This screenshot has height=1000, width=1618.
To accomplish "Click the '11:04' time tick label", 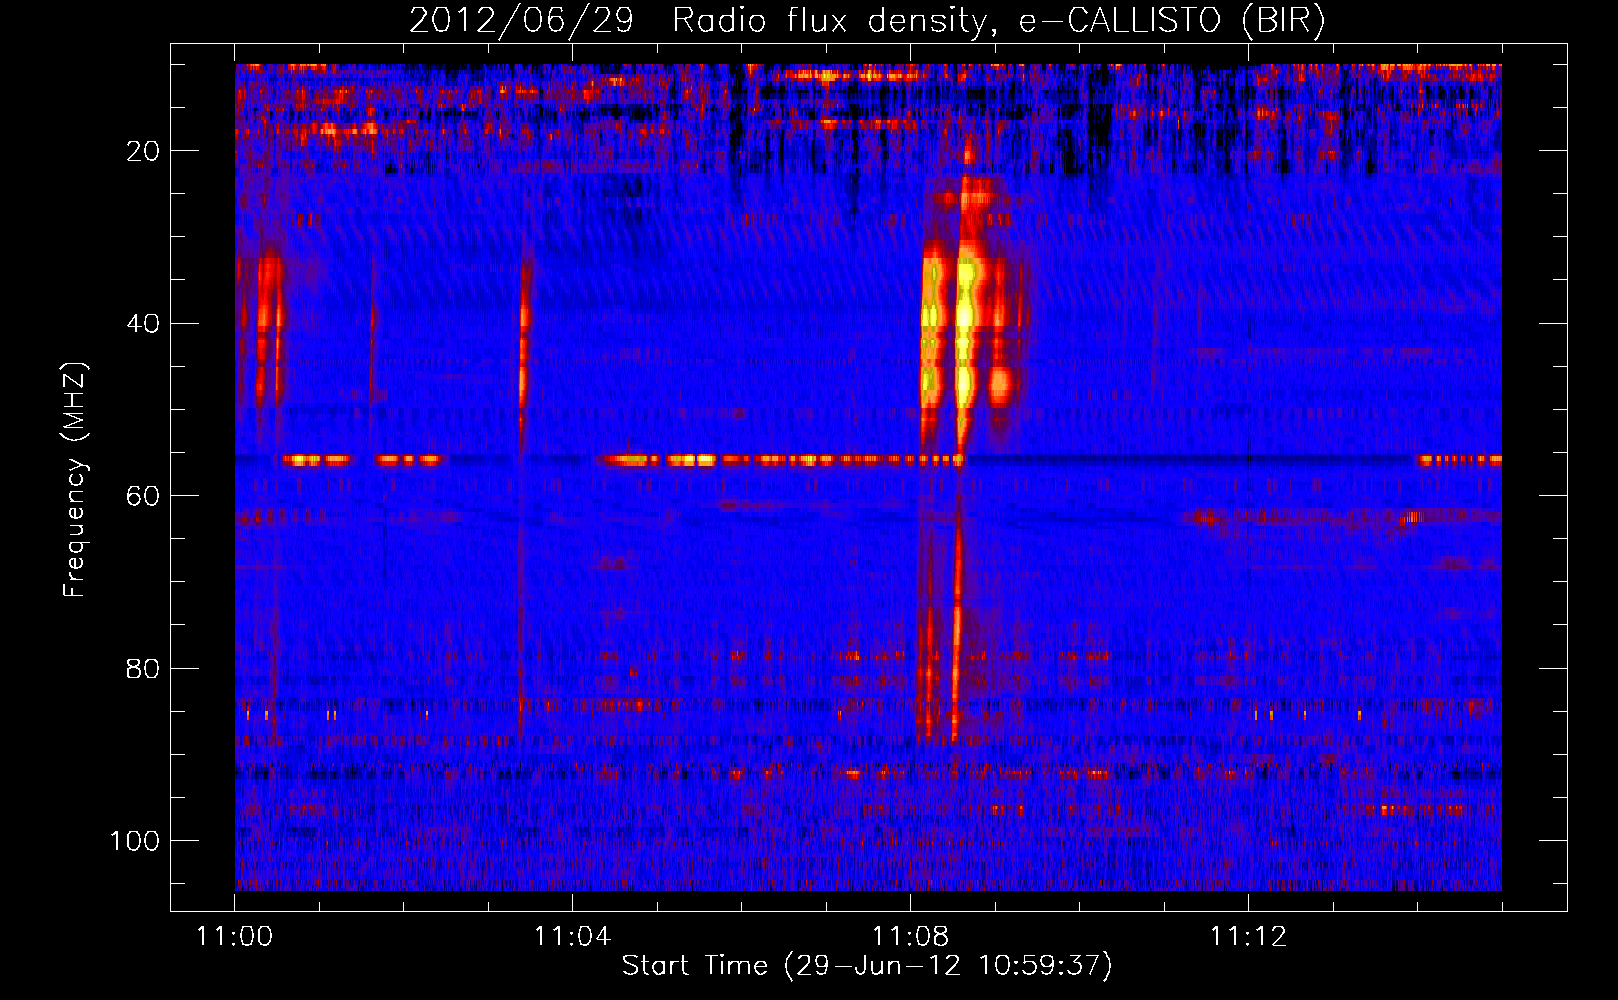I will click(572, 937).
